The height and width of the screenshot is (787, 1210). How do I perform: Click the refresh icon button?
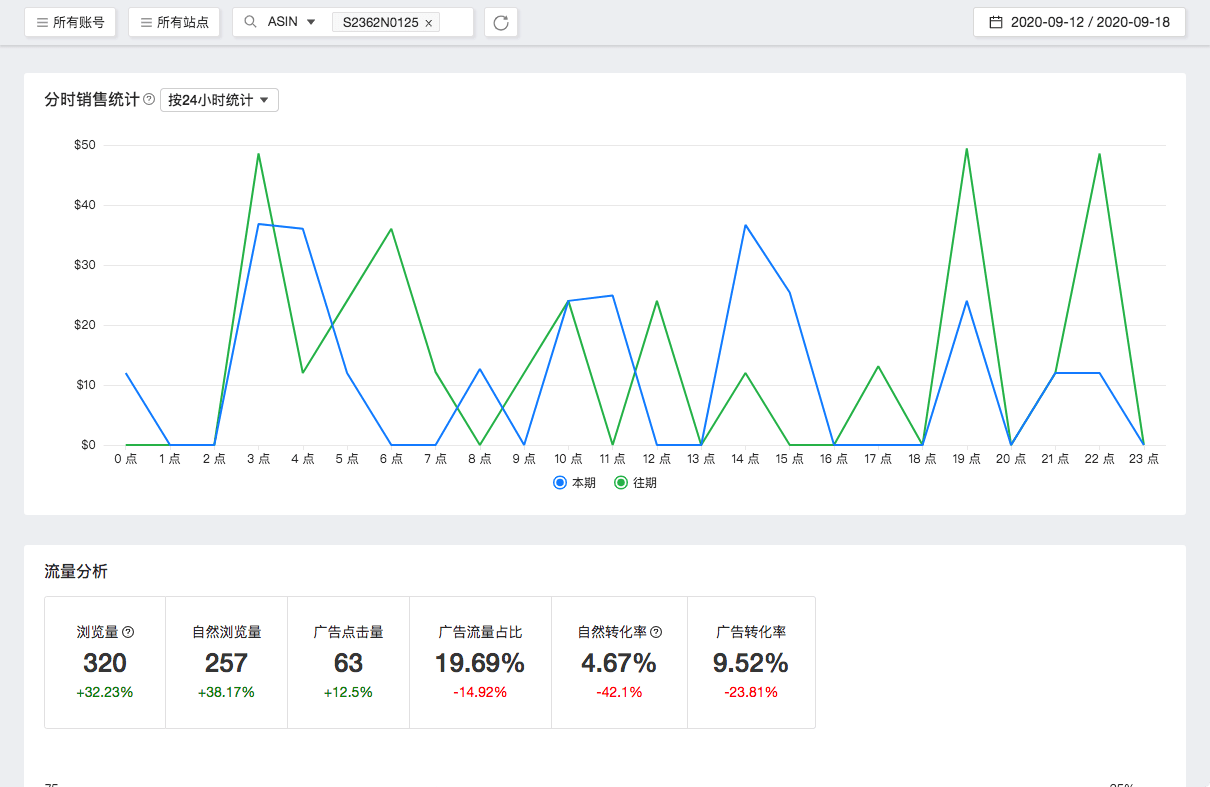(x=501, y=22)
